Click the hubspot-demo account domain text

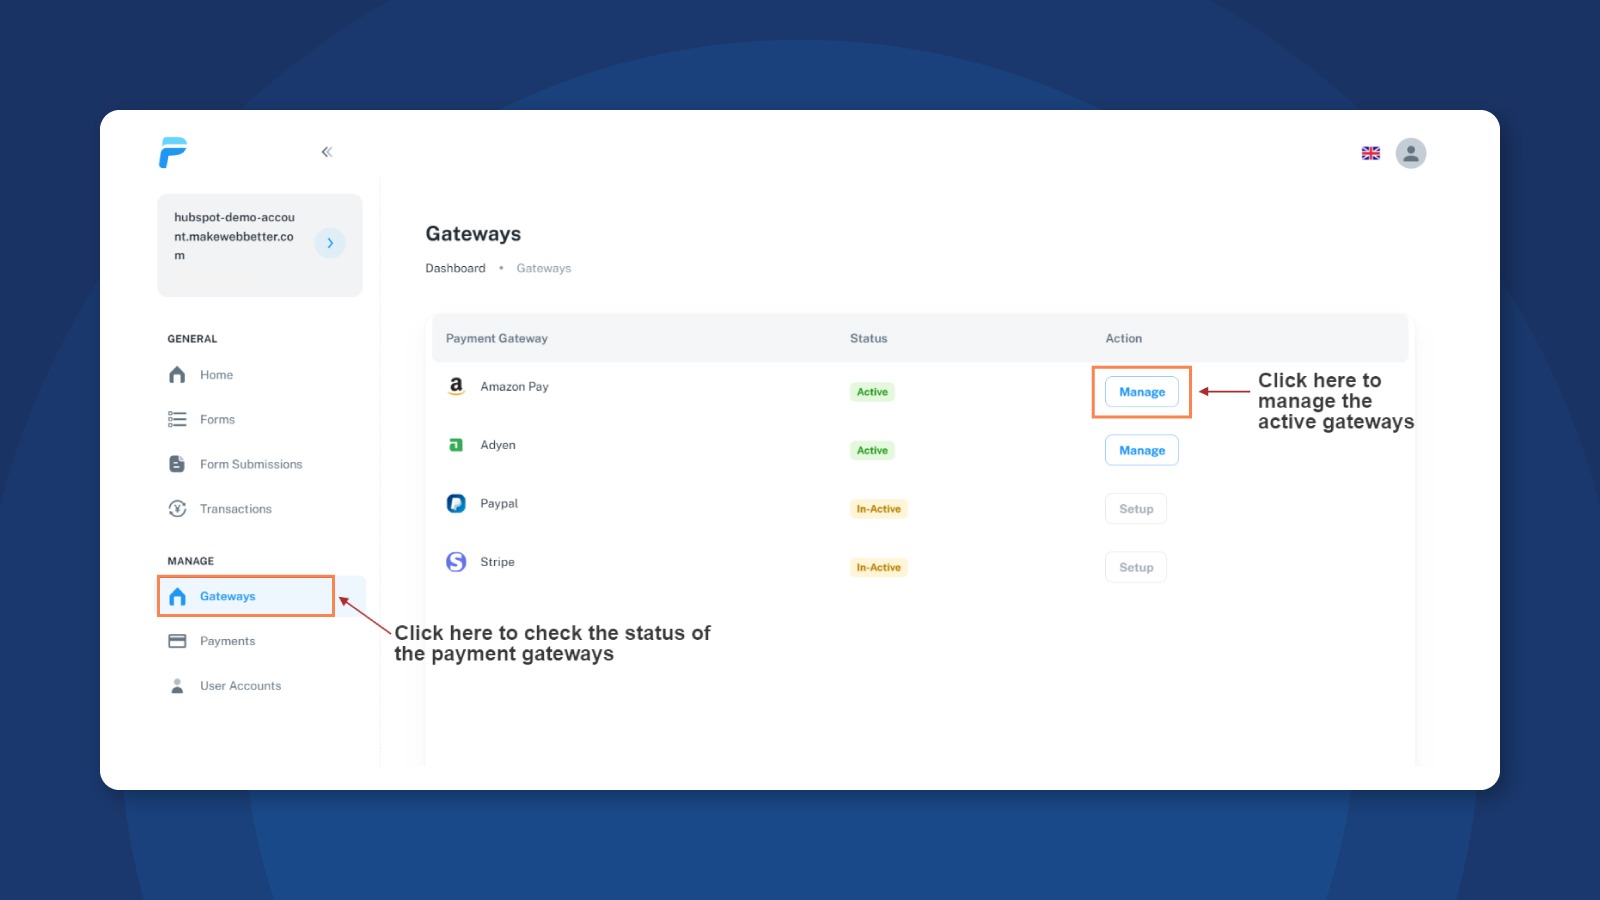coord(234,236)
